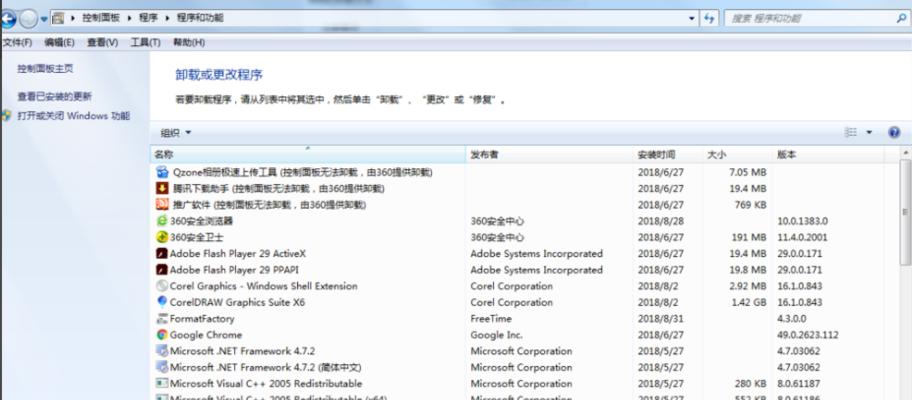This screenshot has width=912, height=400.
Task: Click the Adobe Flash Player 29 PPAPI icon
Action: pyautogui.click(x=162, y=270)
